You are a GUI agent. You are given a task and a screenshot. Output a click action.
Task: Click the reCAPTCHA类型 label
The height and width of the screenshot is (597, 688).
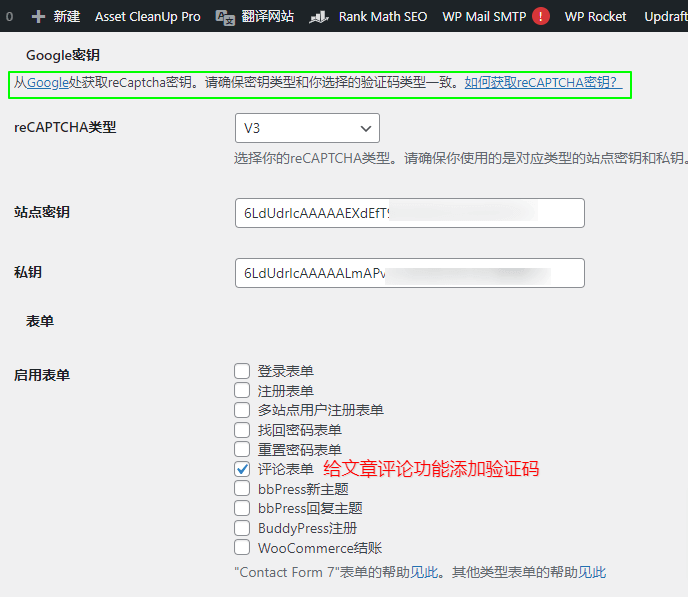point(65,127)
